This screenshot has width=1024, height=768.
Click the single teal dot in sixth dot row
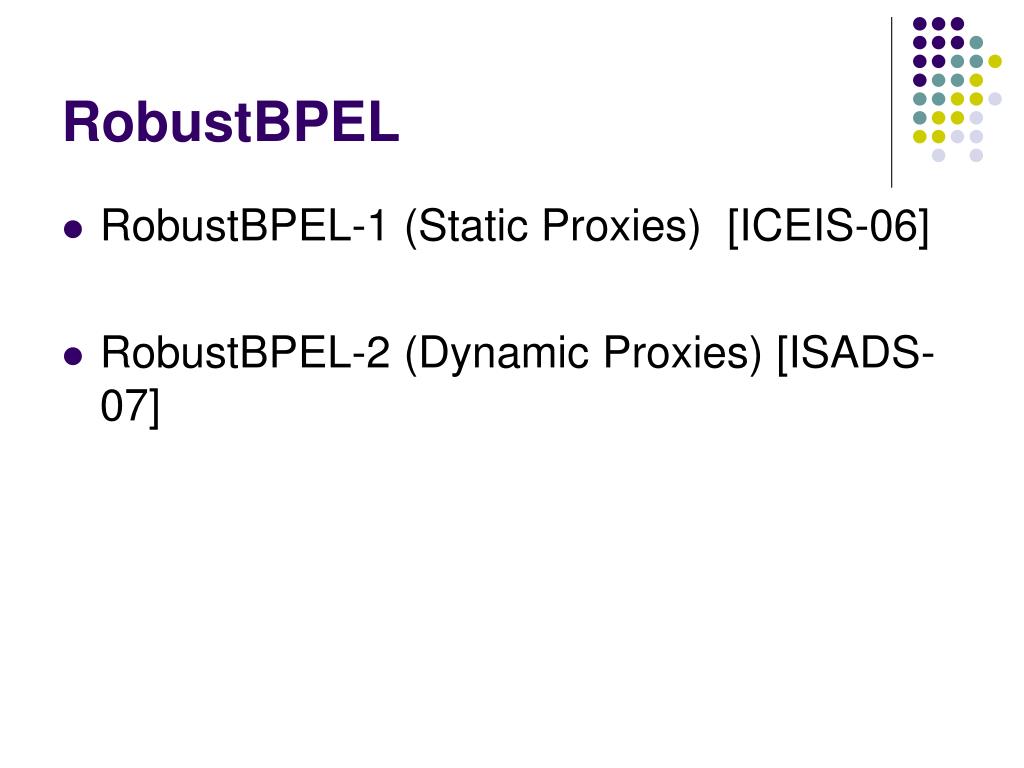[x=920, y=118]
